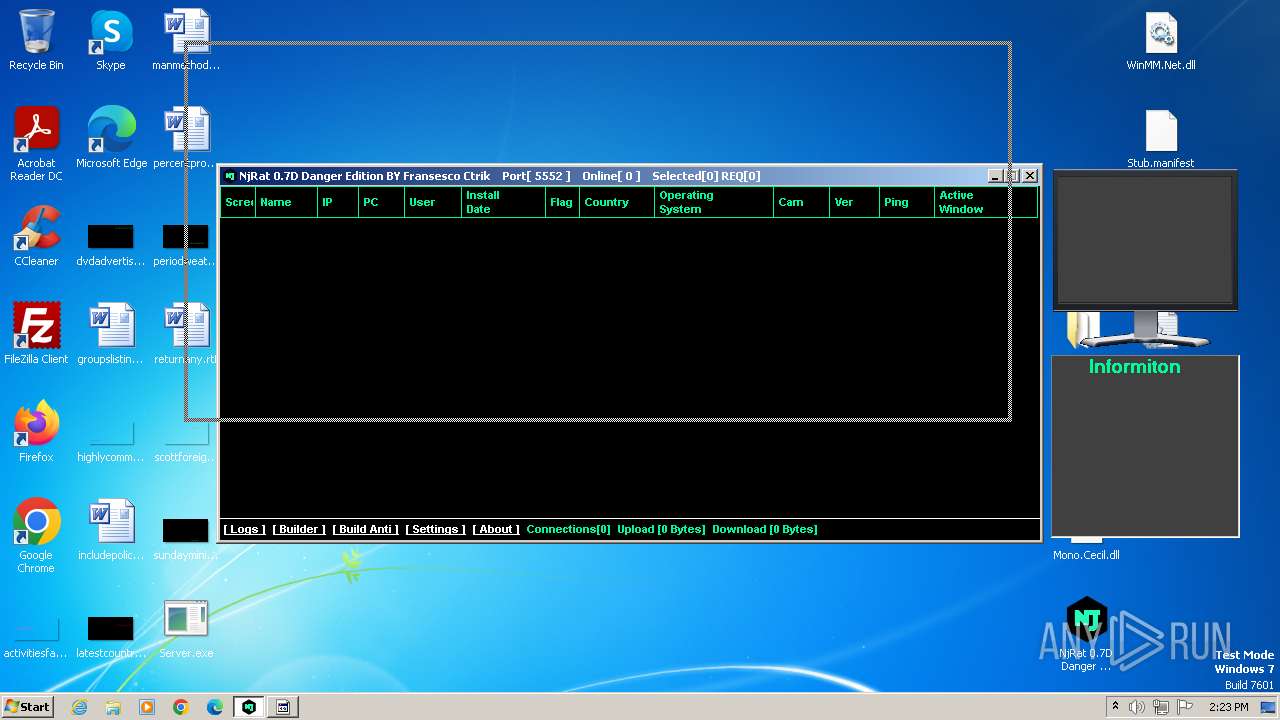This screenshot has height=720, width=1280.
Task: Open FileZilla Client desktop icon
Action: (36, 334)
